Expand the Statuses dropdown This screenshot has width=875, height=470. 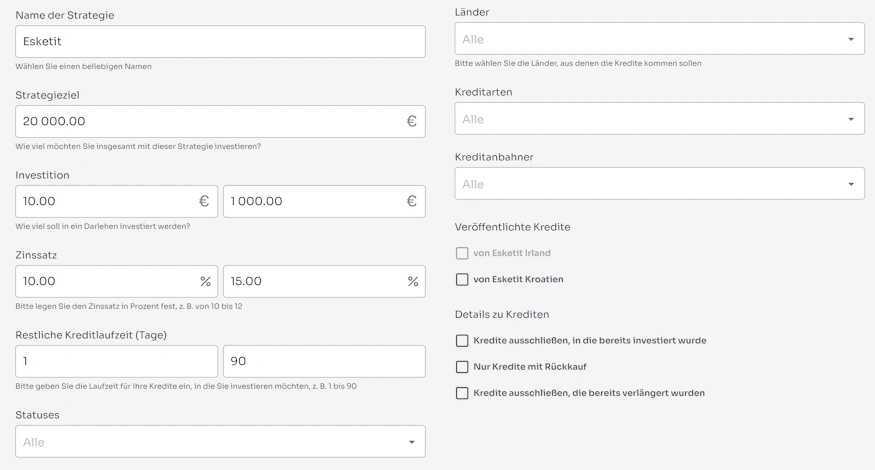[x=220, y=442]
